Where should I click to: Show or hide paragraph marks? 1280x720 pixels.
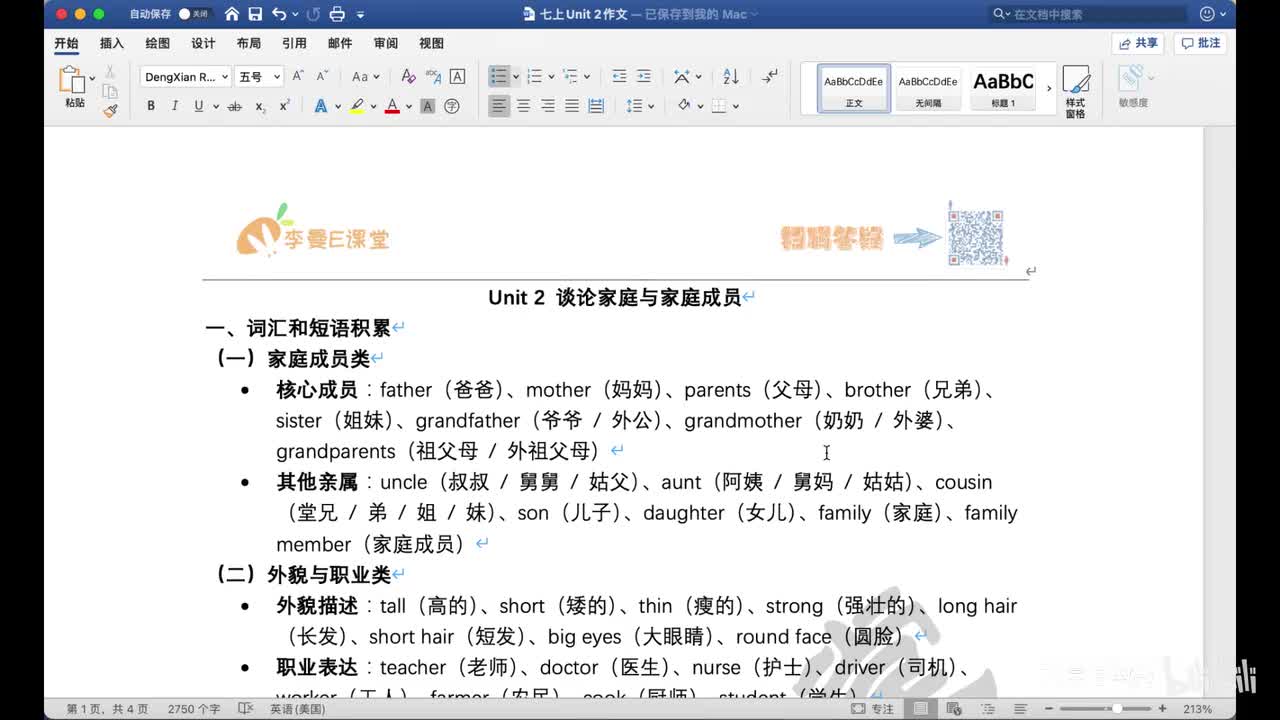tap(770, 76)
